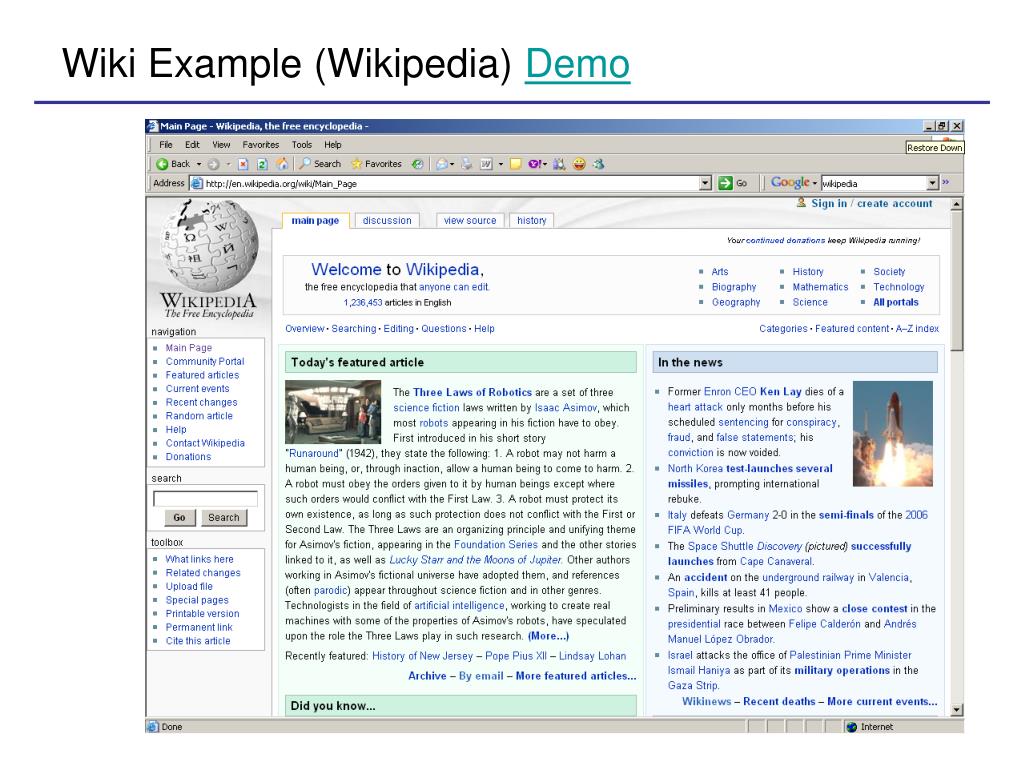Click the Back arrow icon

[x=162, y=164]
